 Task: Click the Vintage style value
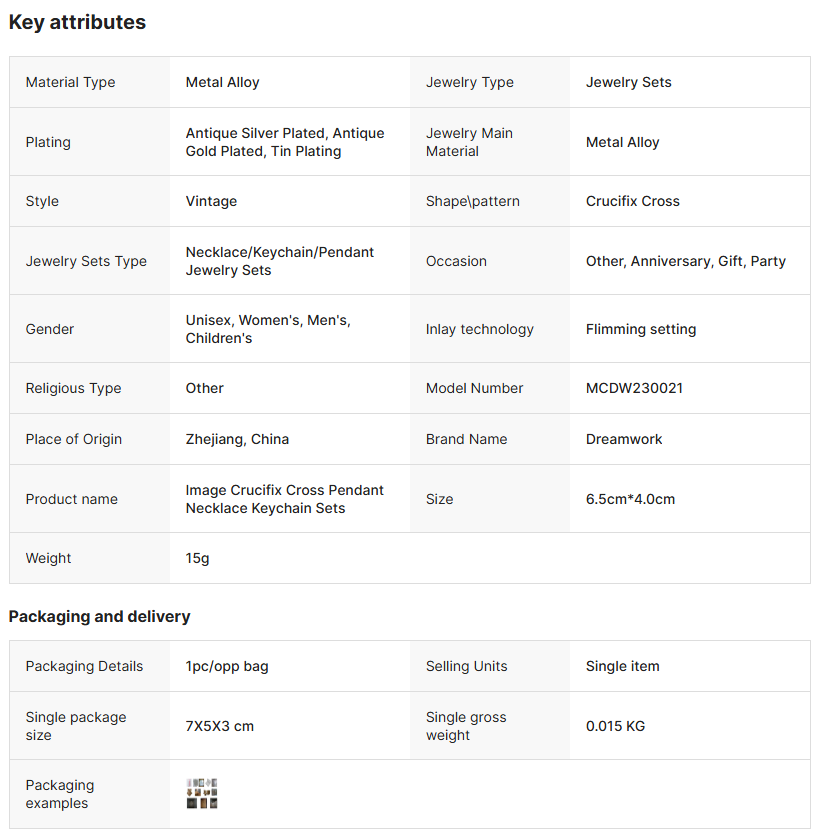pos(211,201)
